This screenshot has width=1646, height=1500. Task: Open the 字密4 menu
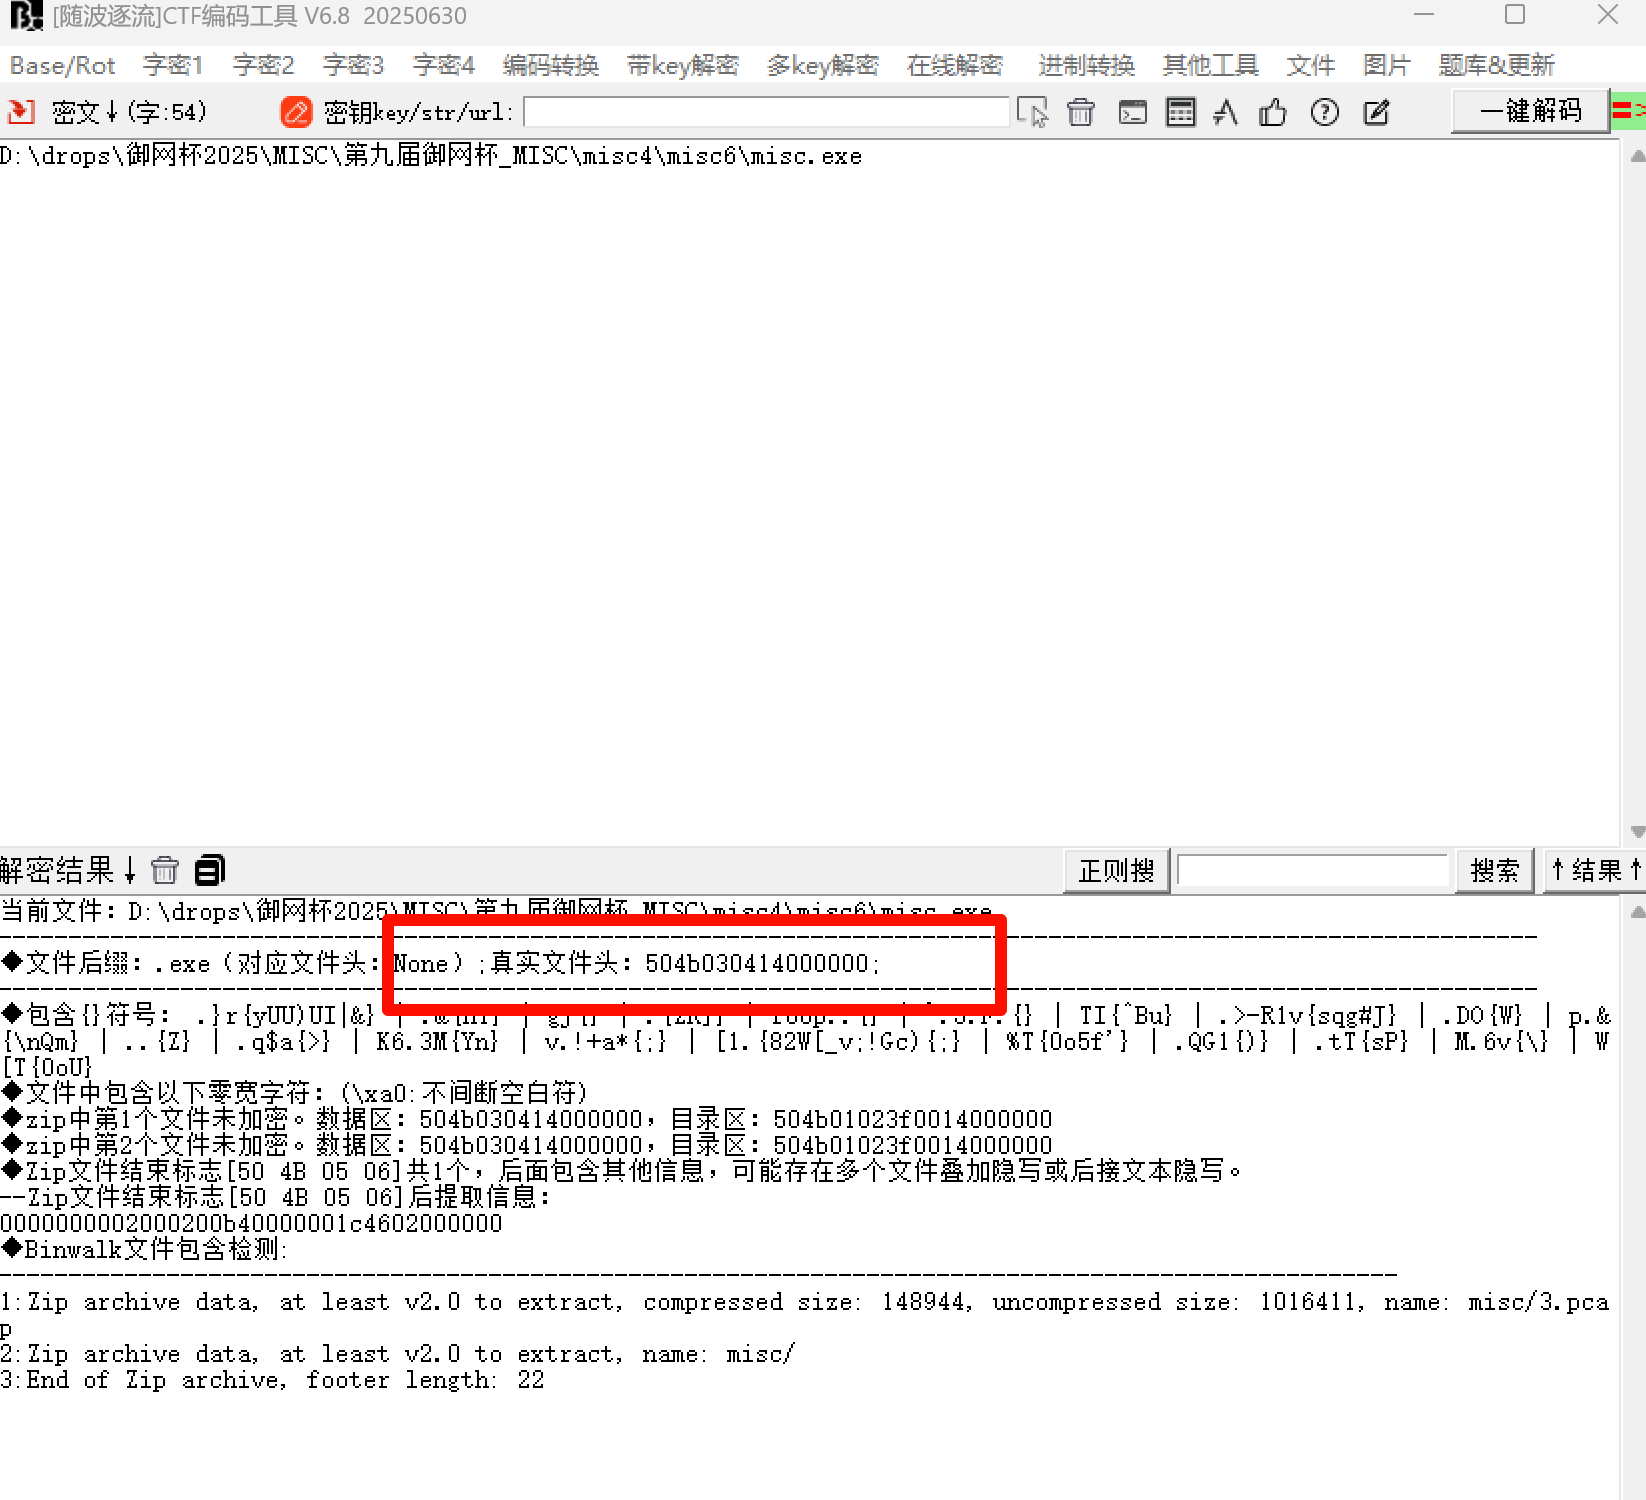(x=443, y=66)
